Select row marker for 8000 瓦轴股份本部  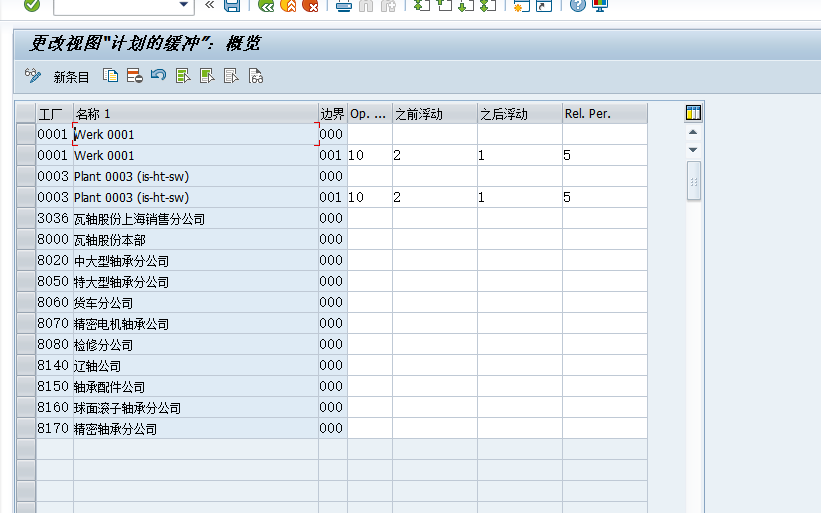(26, 239)
